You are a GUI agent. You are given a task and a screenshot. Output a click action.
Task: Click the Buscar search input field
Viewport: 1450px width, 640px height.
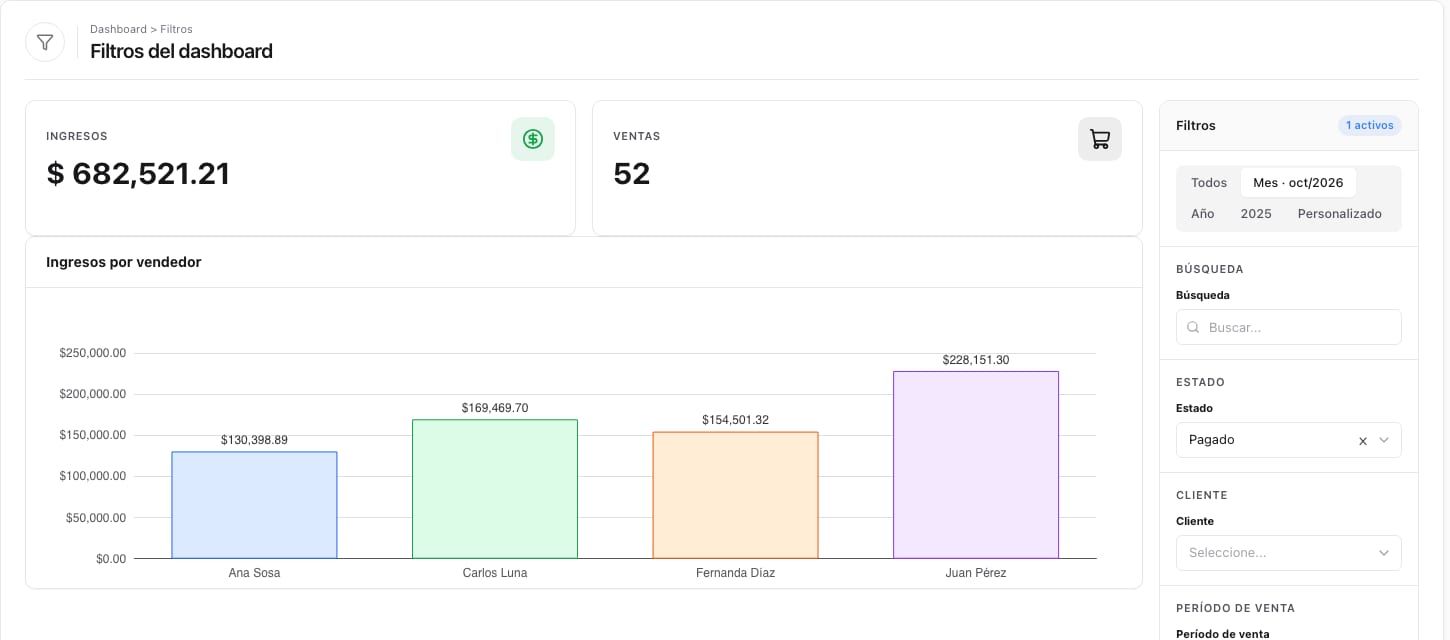point(1288,327)
